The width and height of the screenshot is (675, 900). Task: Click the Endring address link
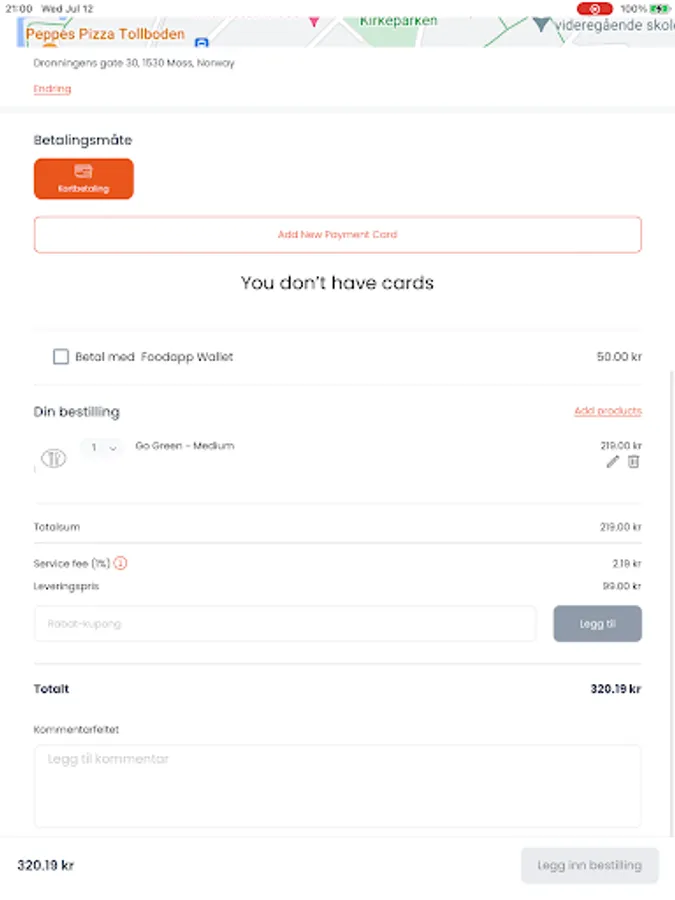(52, 88)
